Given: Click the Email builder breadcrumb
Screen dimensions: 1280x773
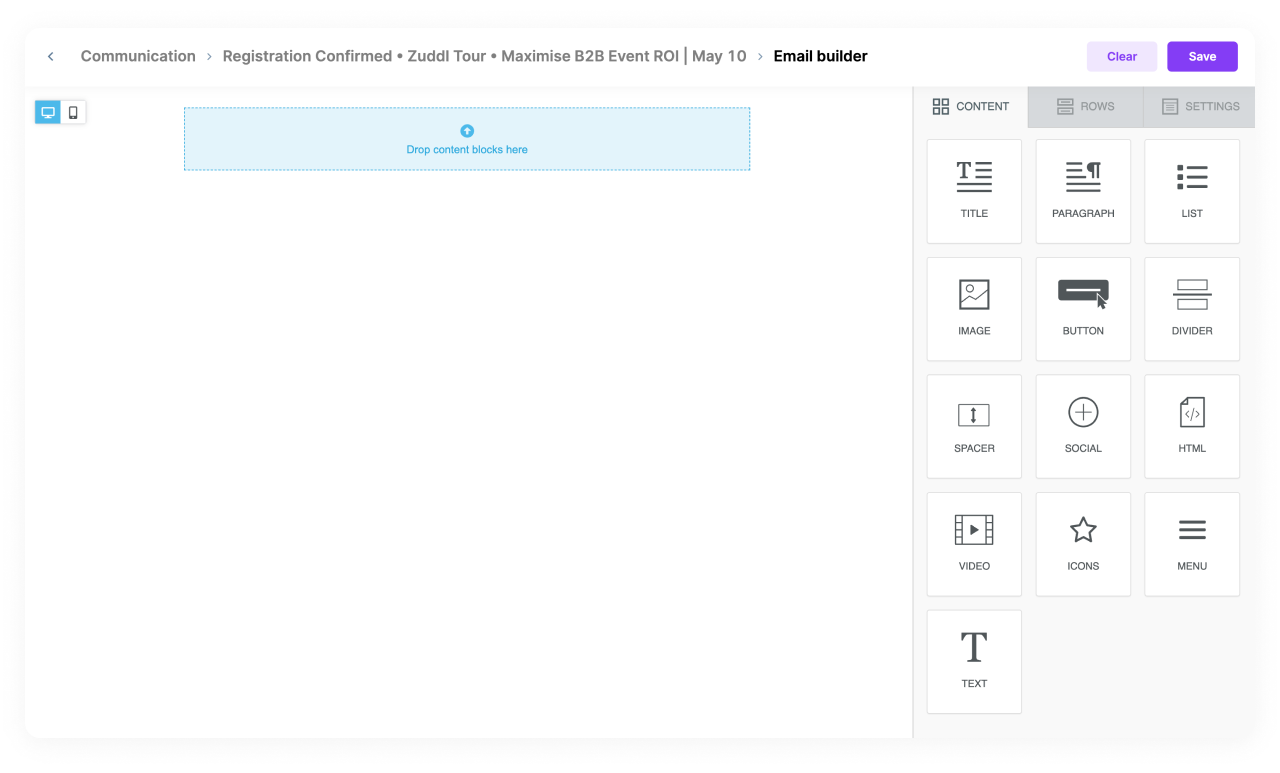Looking at the screenshot, I should tap(820, 56).
